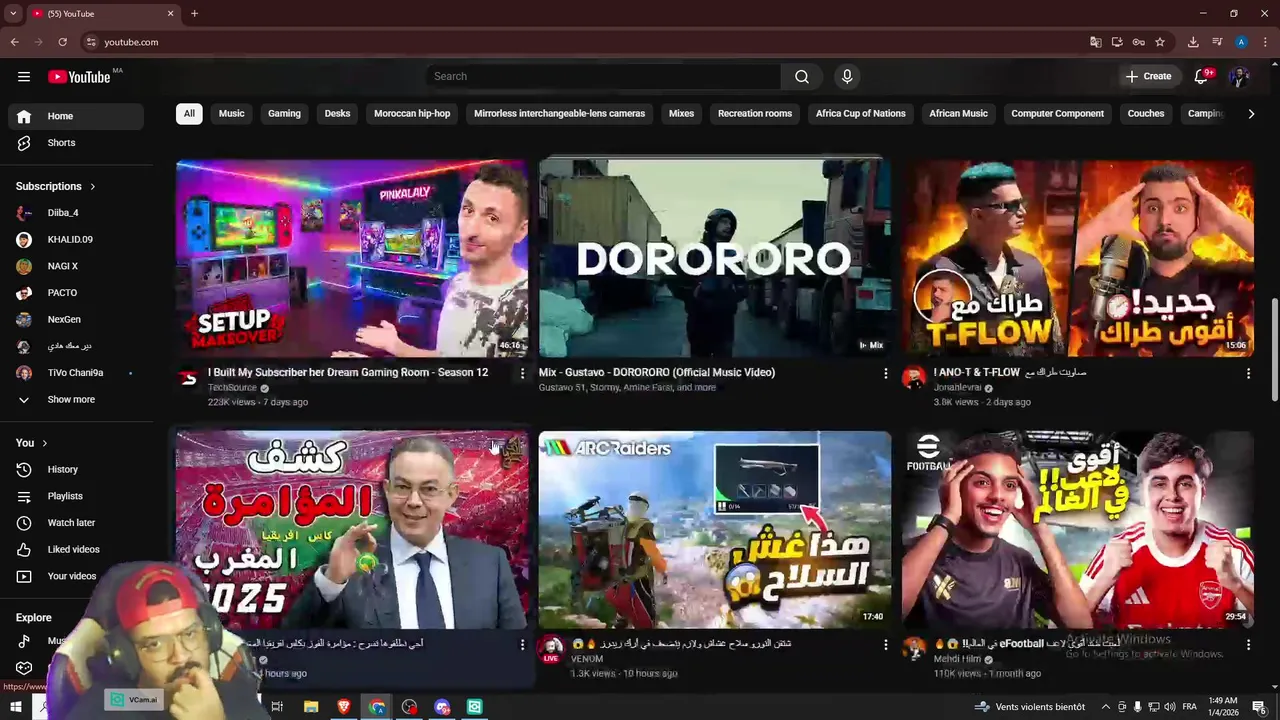Open the YouTube account avatar menu
Image resolution: width=1280 pixels, height=720 pixels.
[1239, 76]
